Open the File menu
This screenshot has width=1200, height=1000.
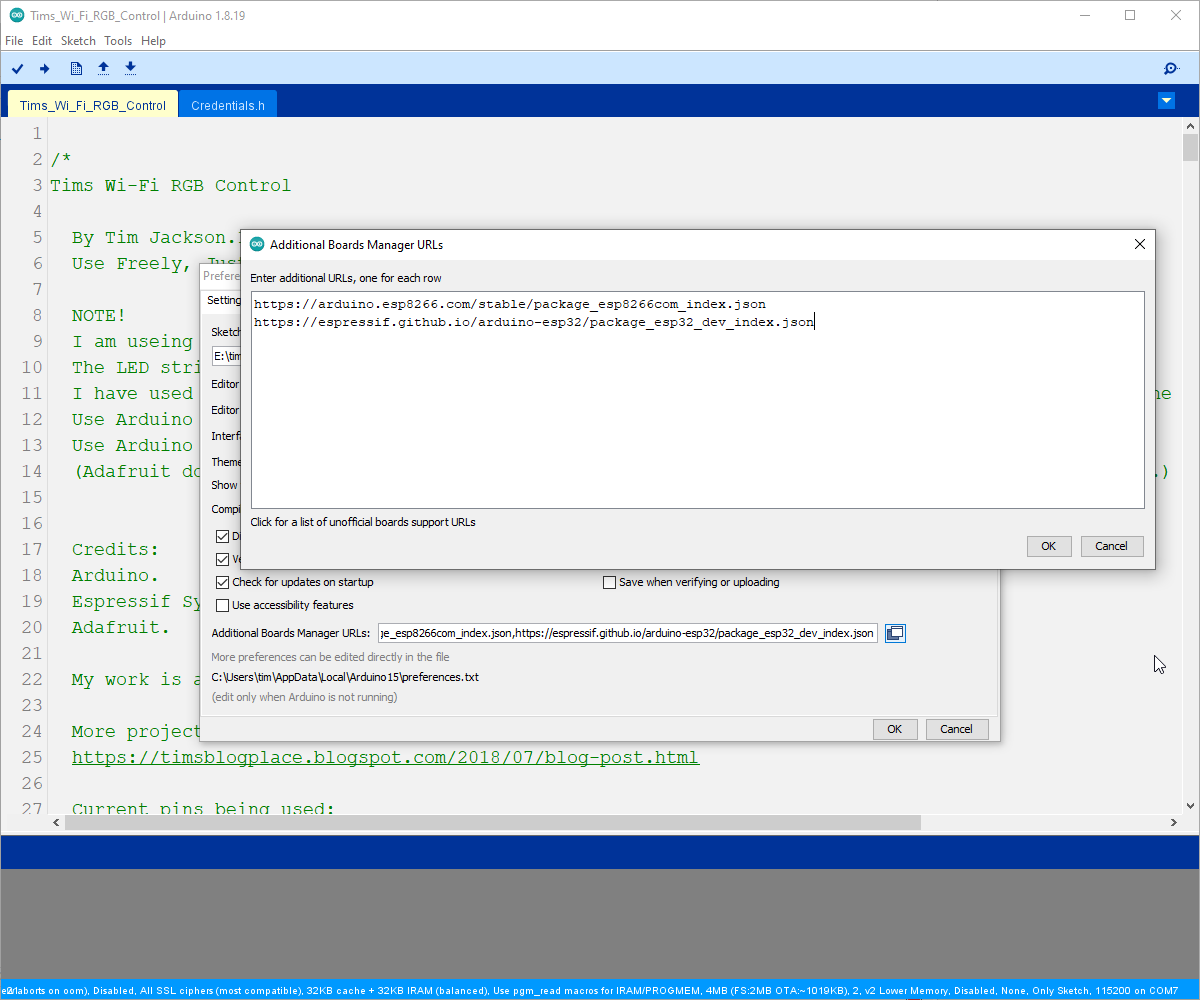click(14, 41)
